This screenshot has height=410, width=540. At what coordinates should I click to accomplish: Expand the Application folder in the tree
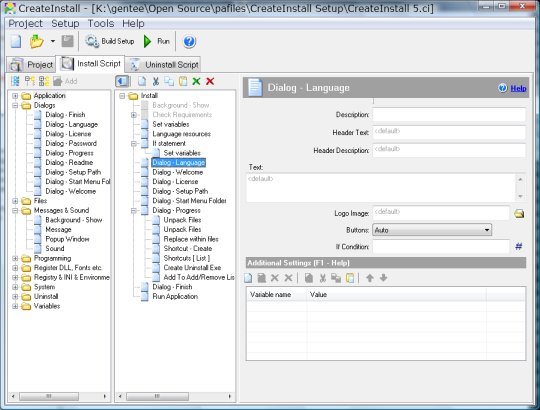pos(15,96)
